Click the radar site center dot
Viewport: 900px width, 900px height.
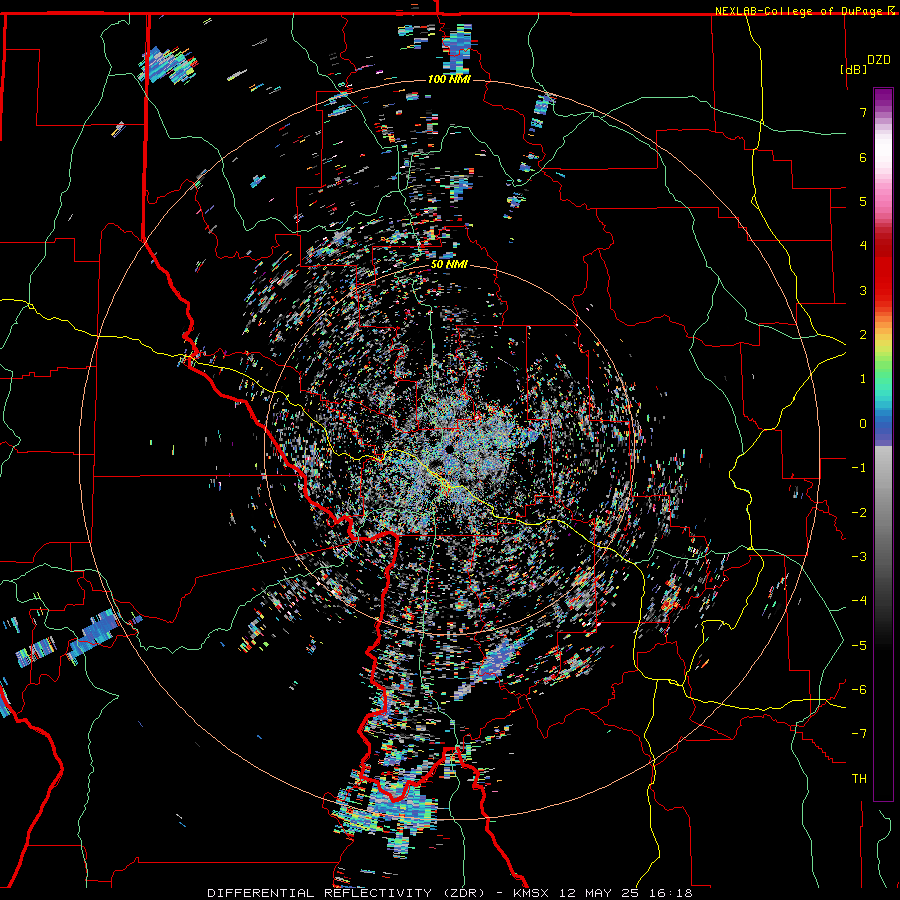(x=448, y=449)
